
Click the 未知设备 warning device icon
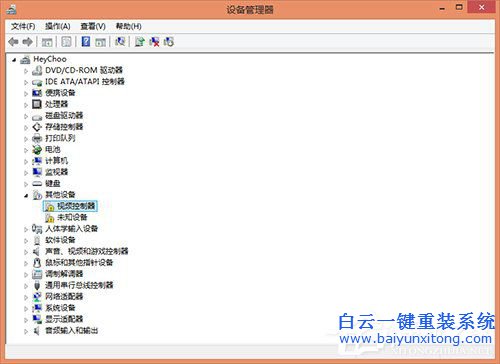coord(49,218)
